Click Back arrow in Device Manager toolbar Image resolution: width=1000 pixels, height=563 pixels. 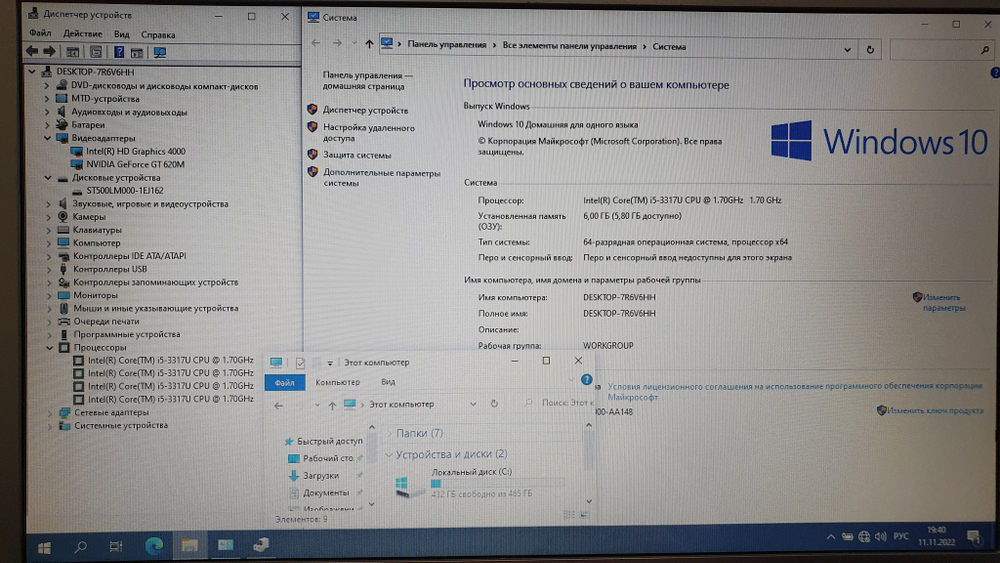(32, 52)
